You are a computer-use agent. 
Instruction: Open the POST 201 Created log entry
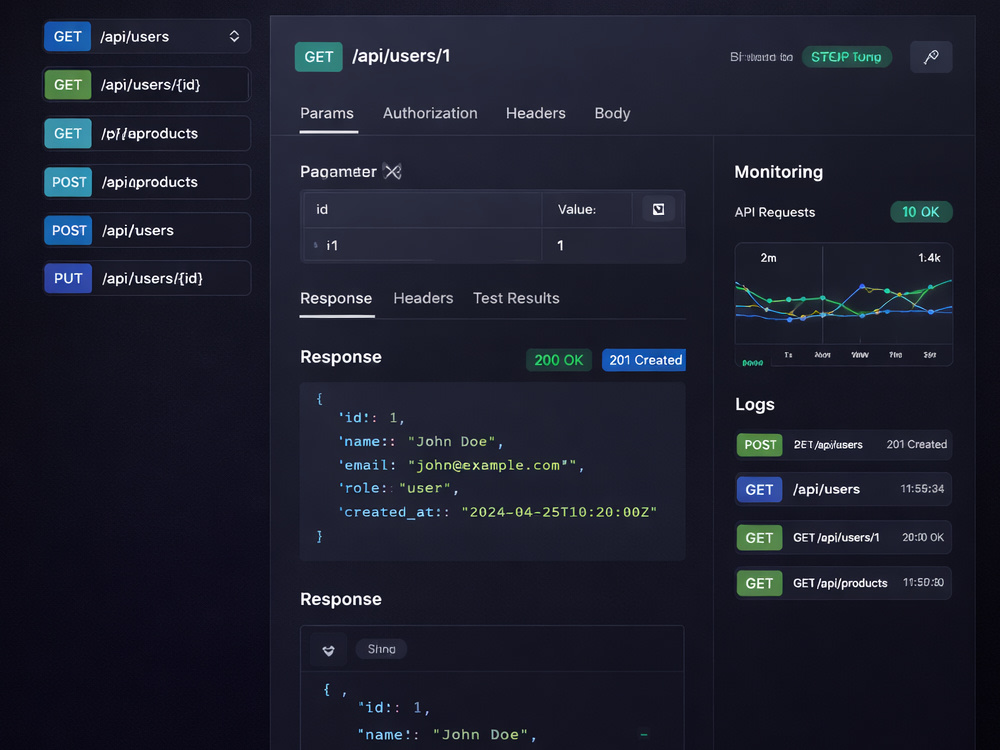click(x=843, y=445)
